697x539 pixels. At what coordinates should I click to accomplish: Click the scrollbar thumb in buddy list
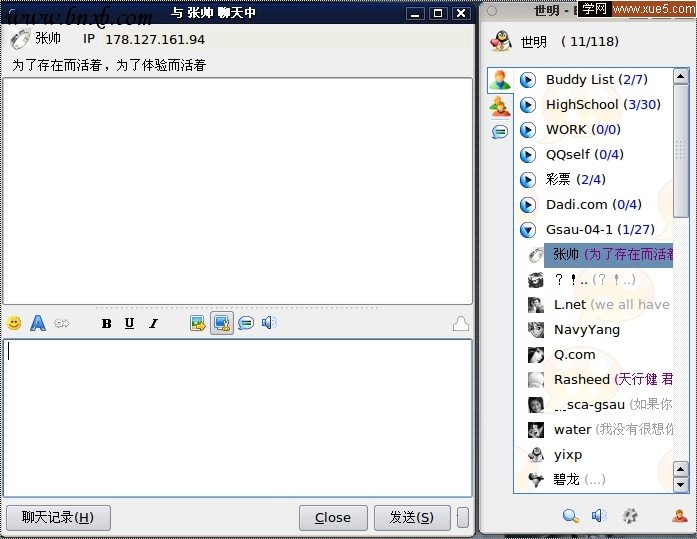click(681, 151)
